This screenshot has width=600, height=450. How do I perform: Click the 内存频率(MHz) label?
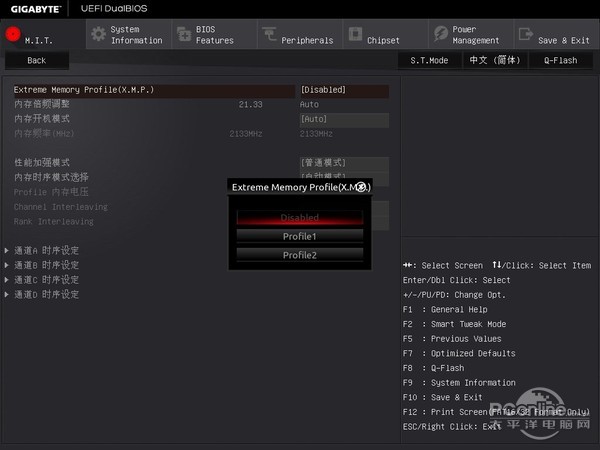click(44, 134)
